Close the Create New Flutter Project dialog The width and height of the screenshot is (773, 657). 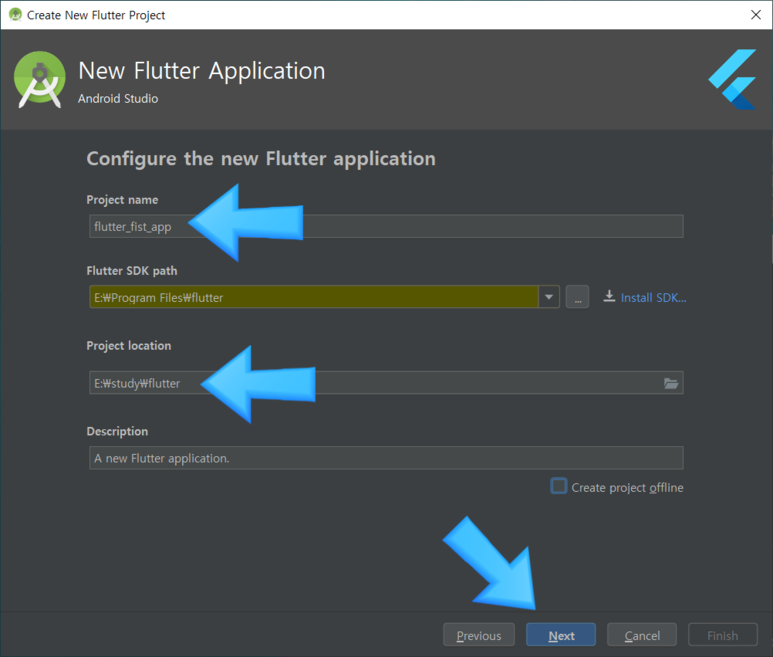[756, 15]
